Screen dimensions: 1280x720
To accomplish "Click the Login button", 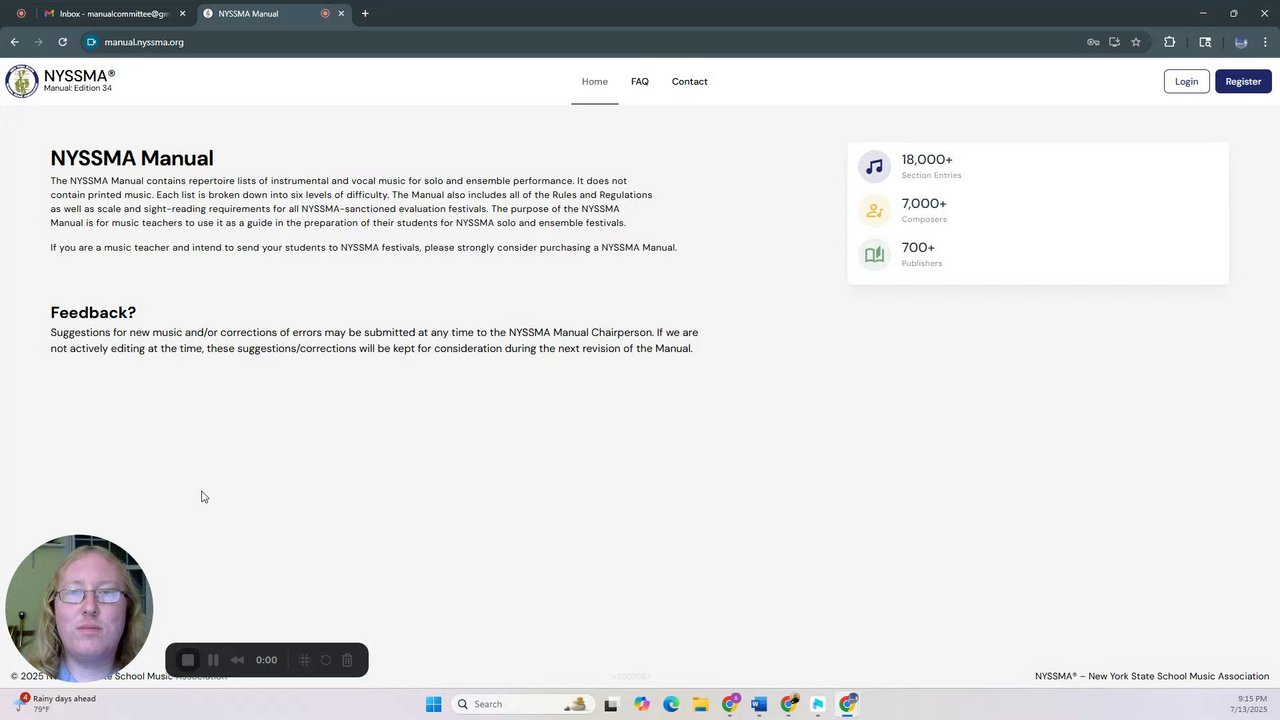I will click(x=1187, y=82).
